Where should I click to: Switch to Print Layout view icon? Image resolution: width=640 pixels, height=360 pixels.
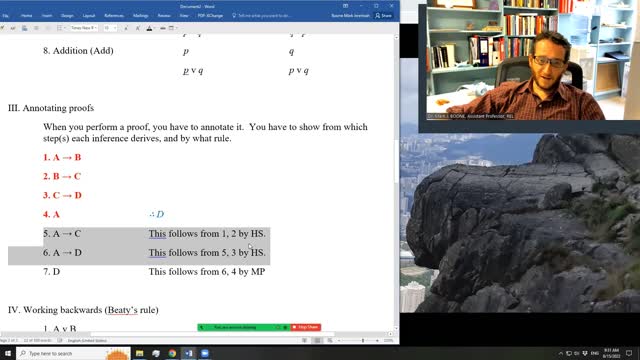click(x=317, y=340)
